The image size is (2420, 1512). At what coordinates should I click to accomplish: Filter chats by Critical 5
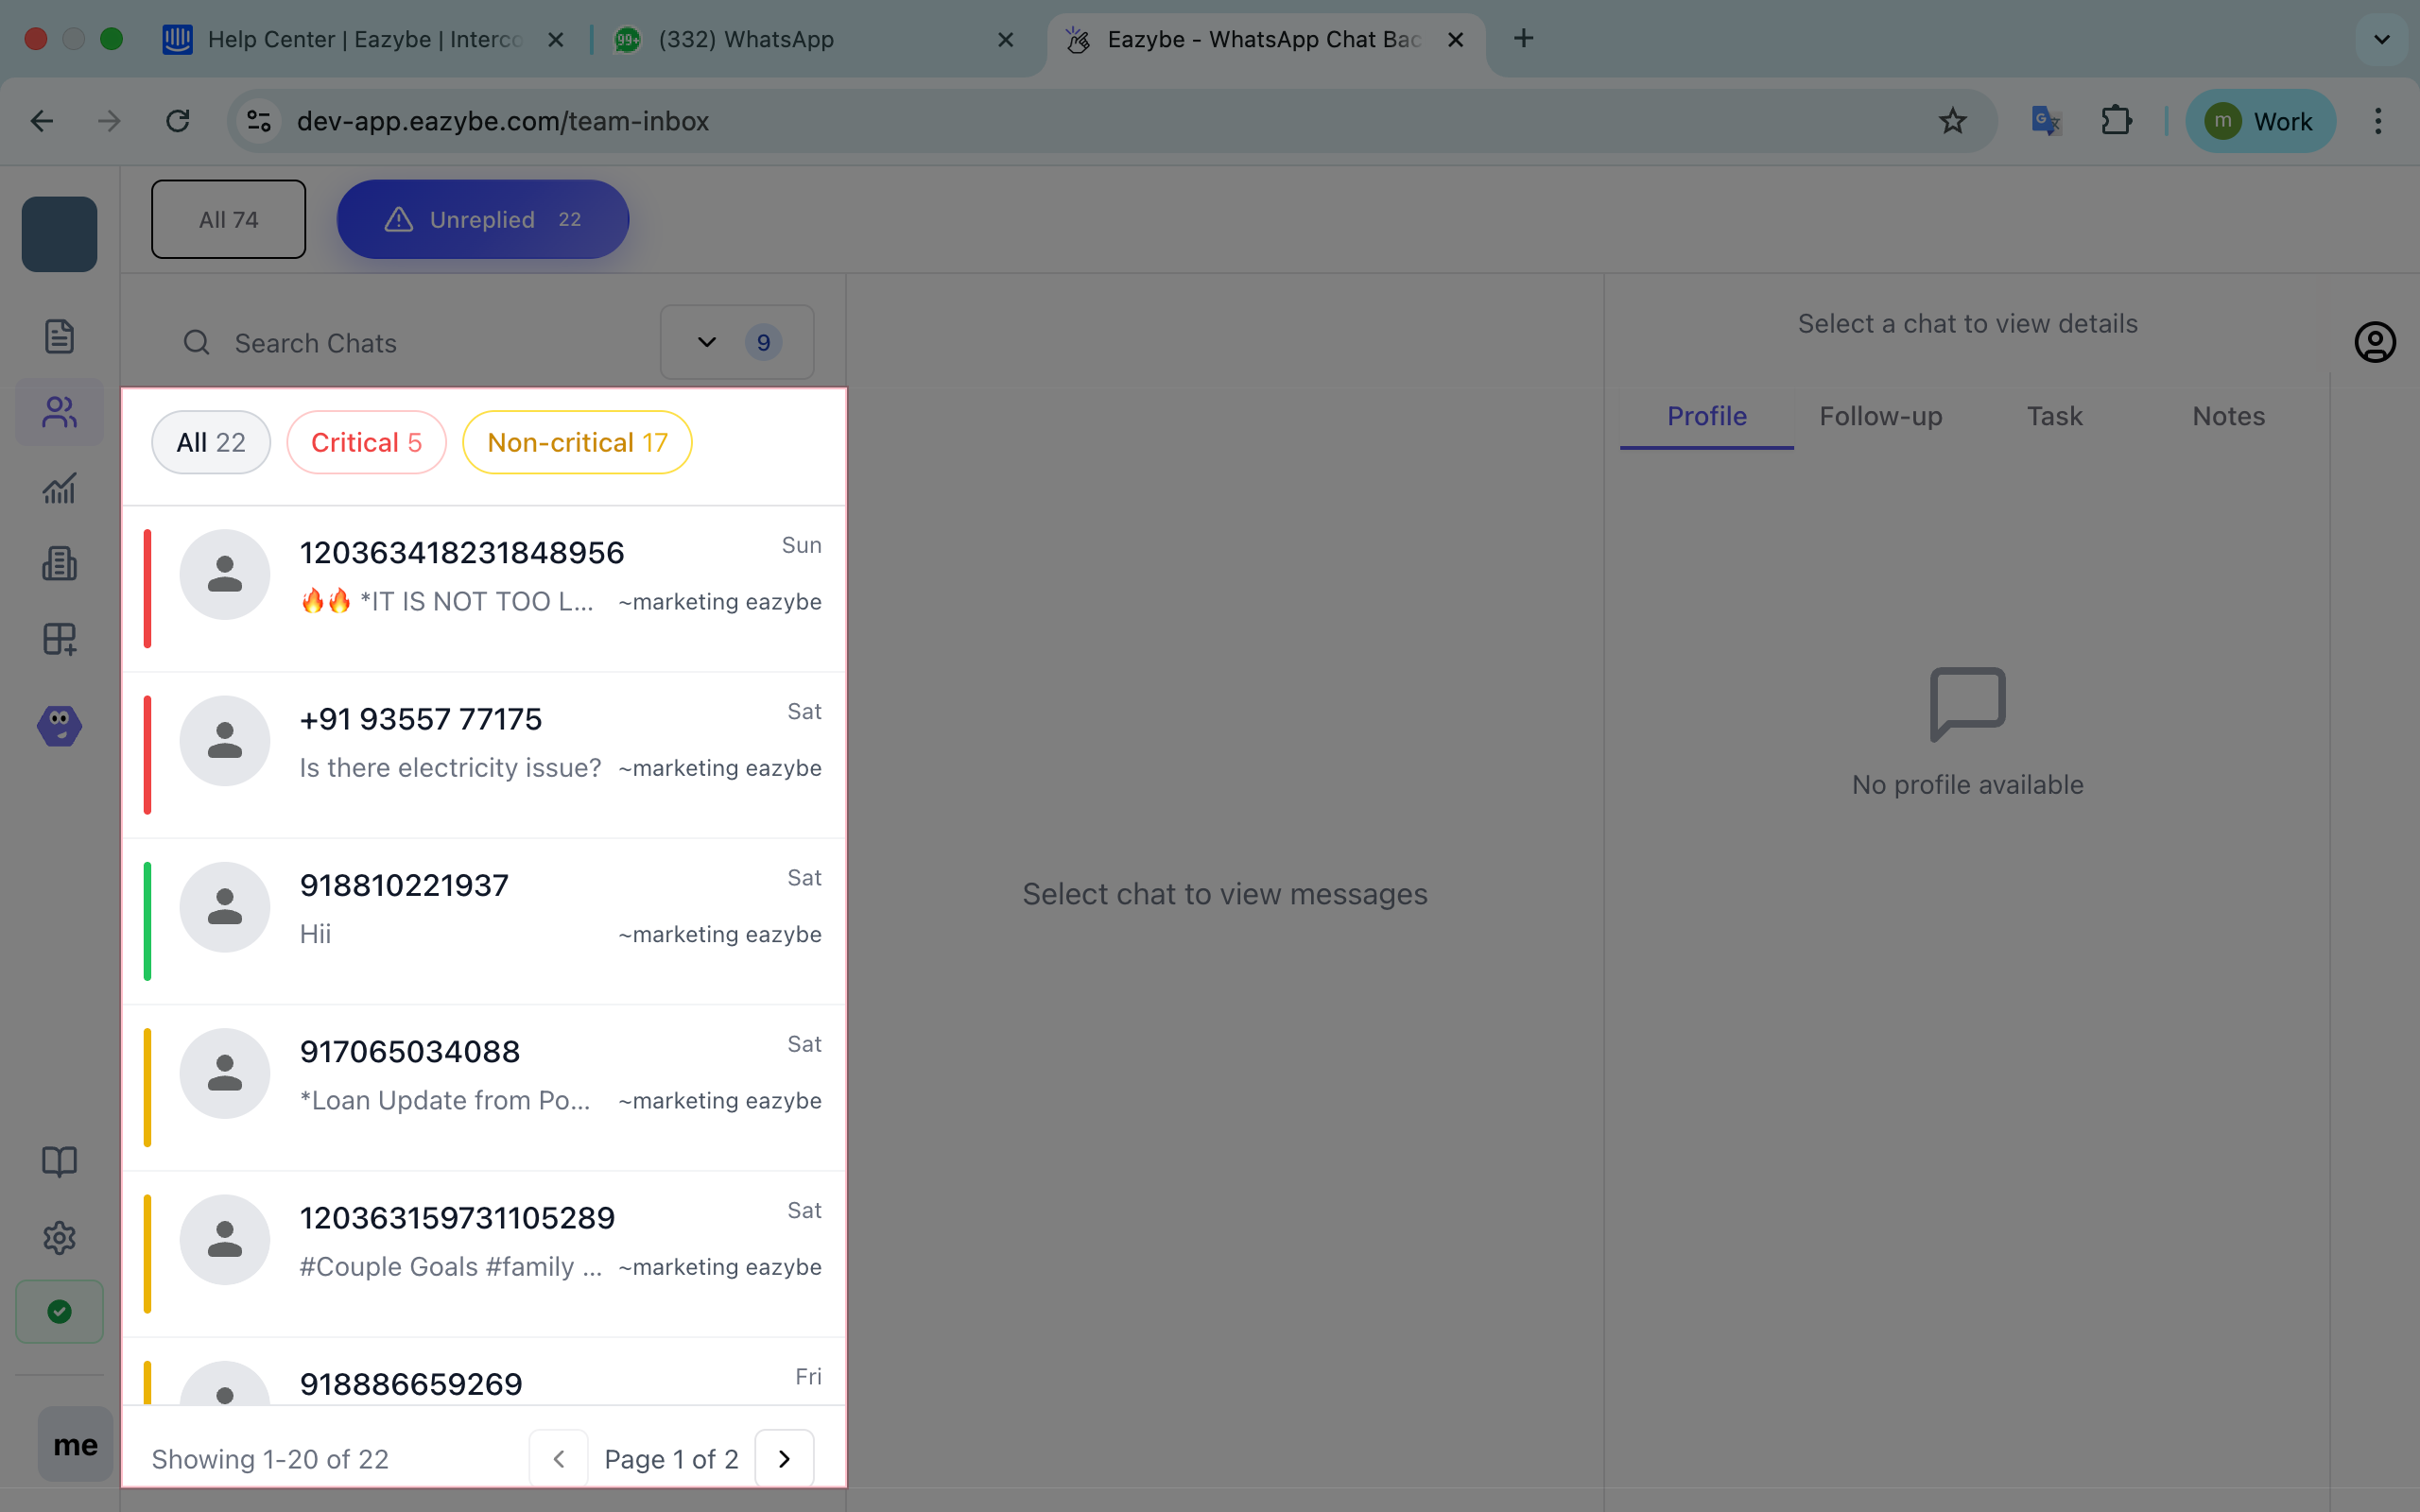[366, 442]
